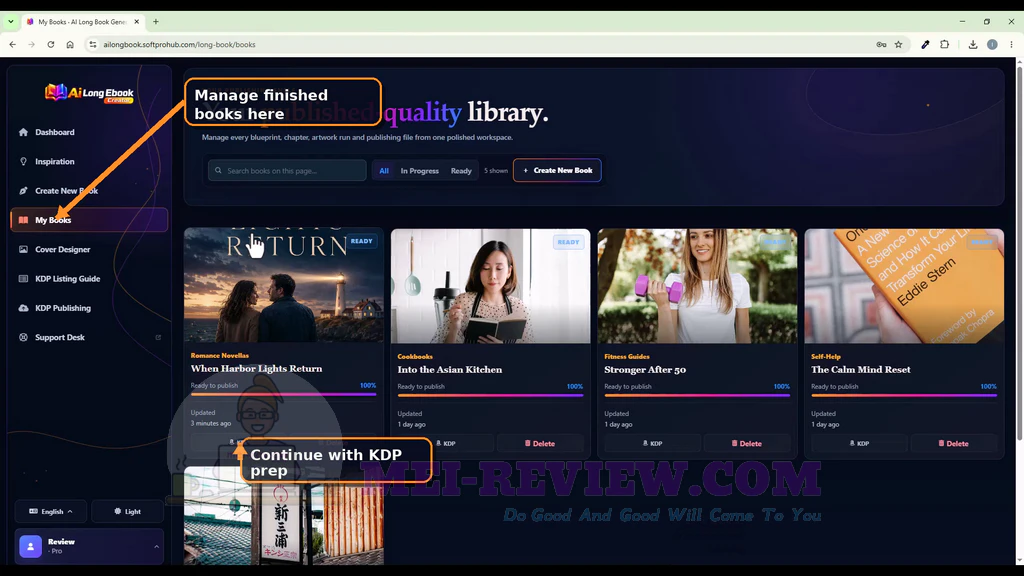Open Into the Asian Kitchen cover thumbnail
Screen dimensions: 1024x576
(x=490, y=285)
